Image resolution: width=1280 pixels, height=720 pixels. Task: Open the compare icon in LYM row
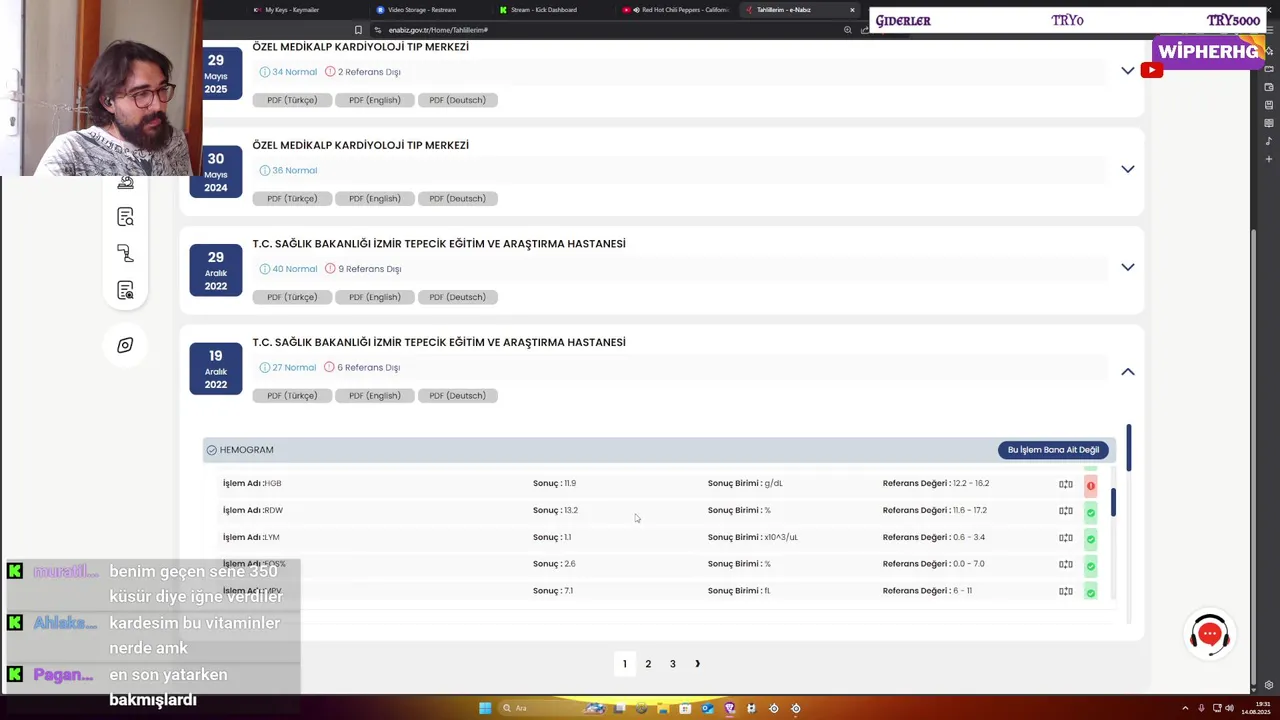click(x=1066, y=538)
